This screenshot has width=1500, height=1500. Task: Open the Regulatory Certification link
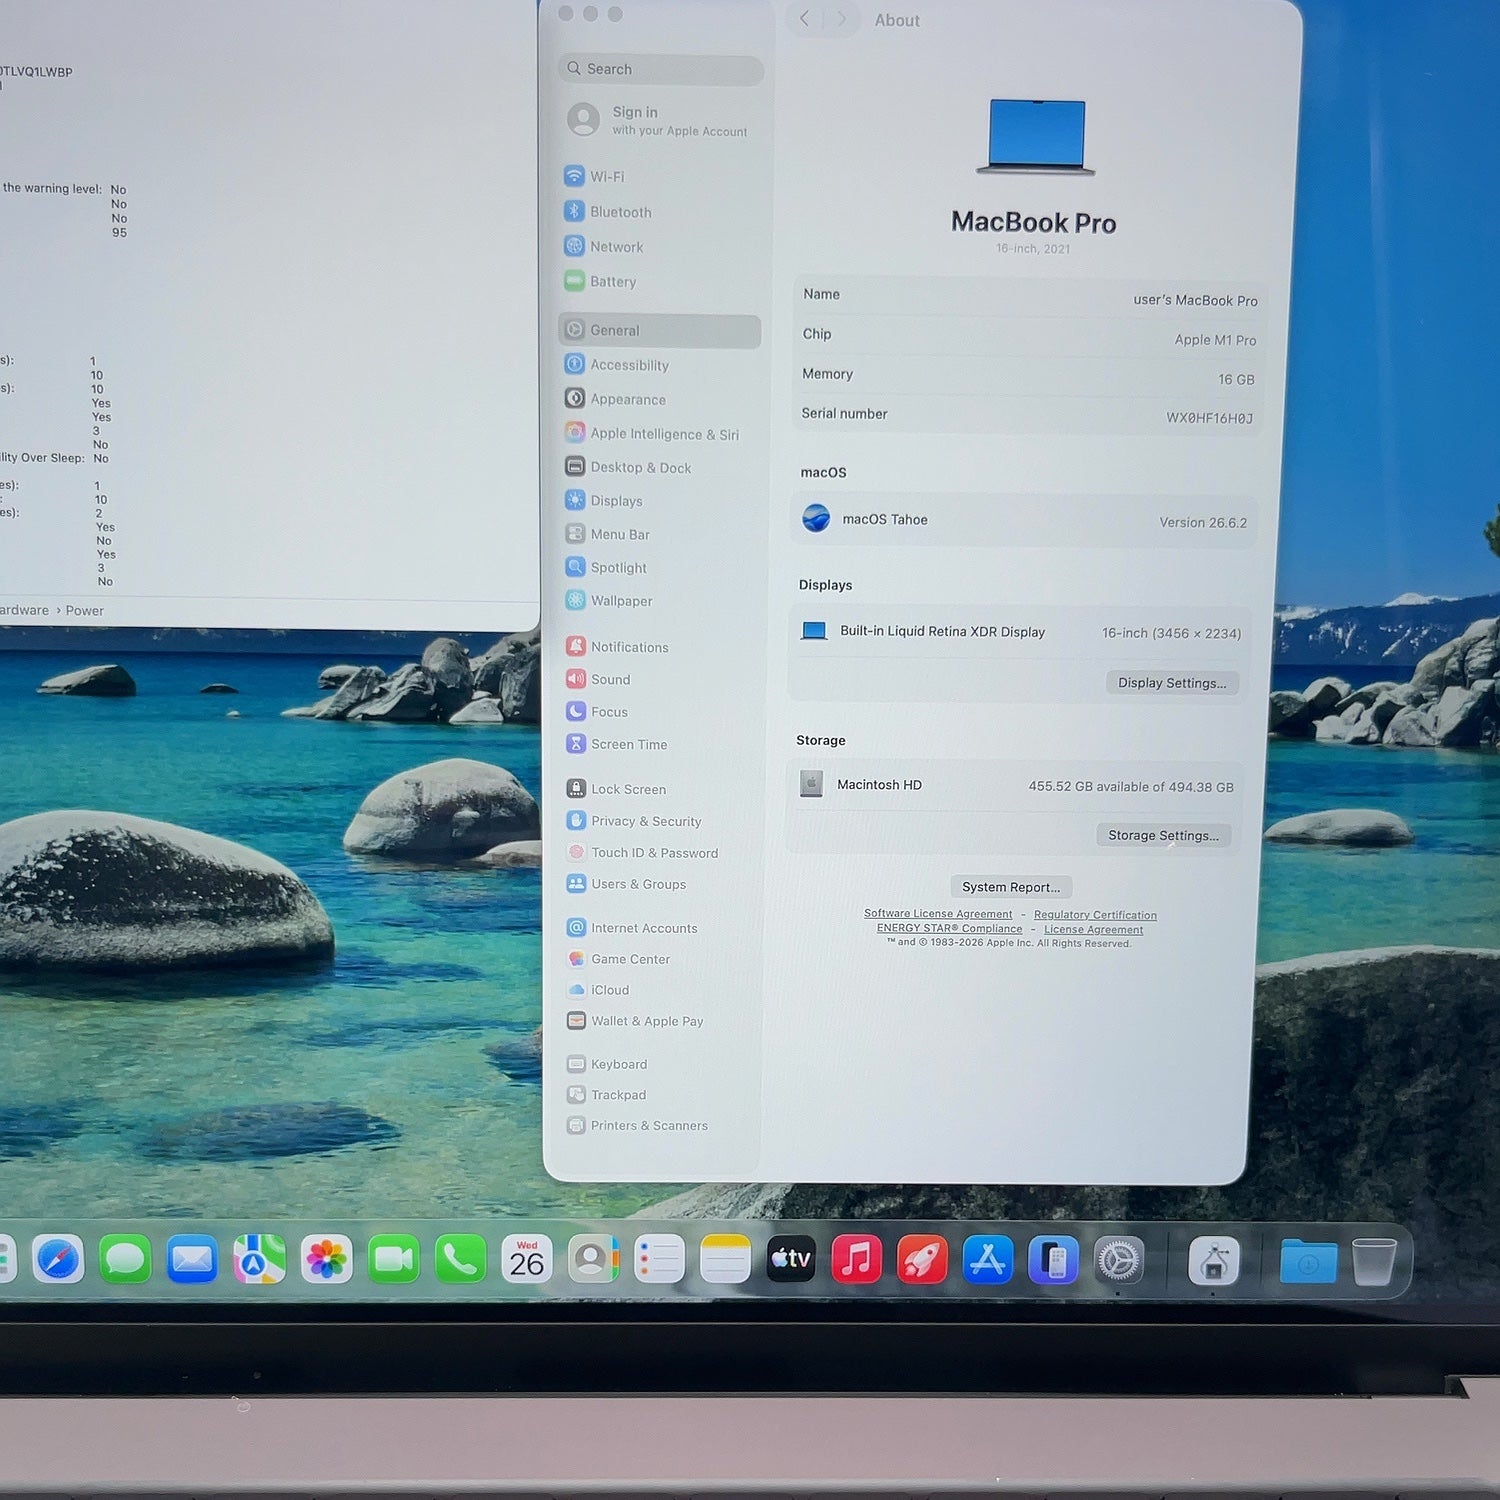point(1095,915)
